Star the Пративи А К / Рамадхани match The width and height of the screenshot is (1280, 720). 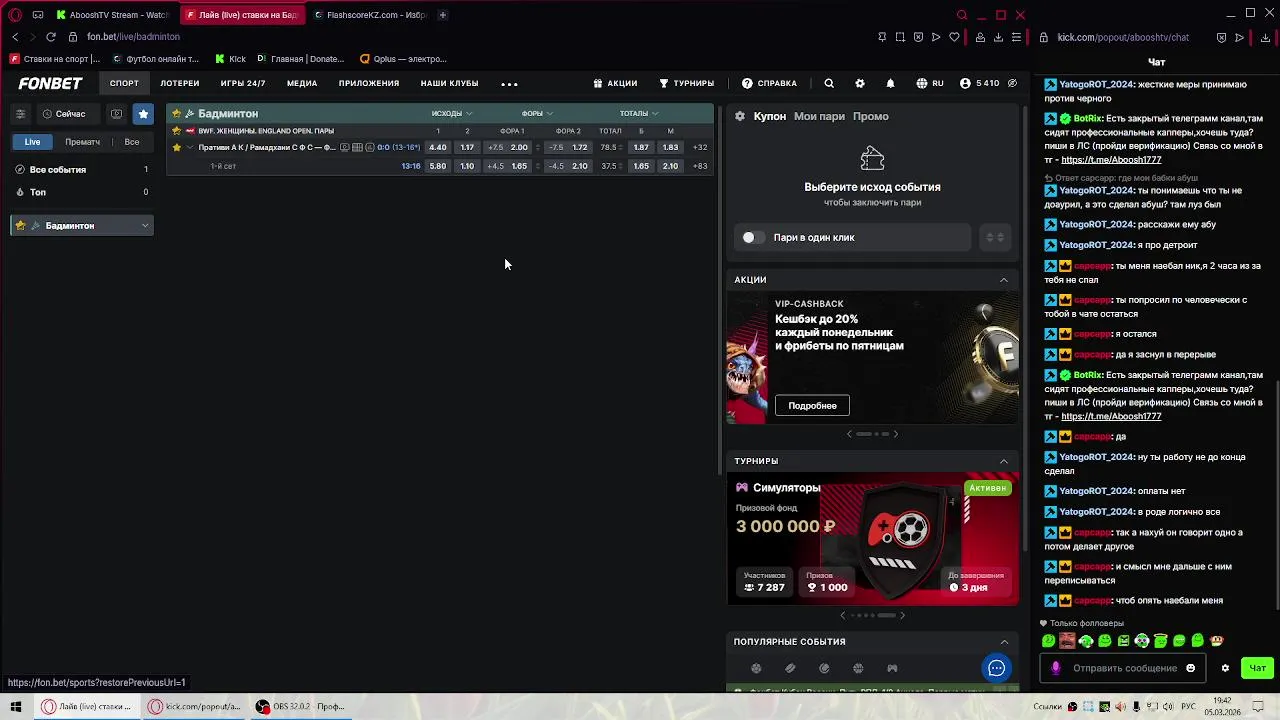(177, 148)
